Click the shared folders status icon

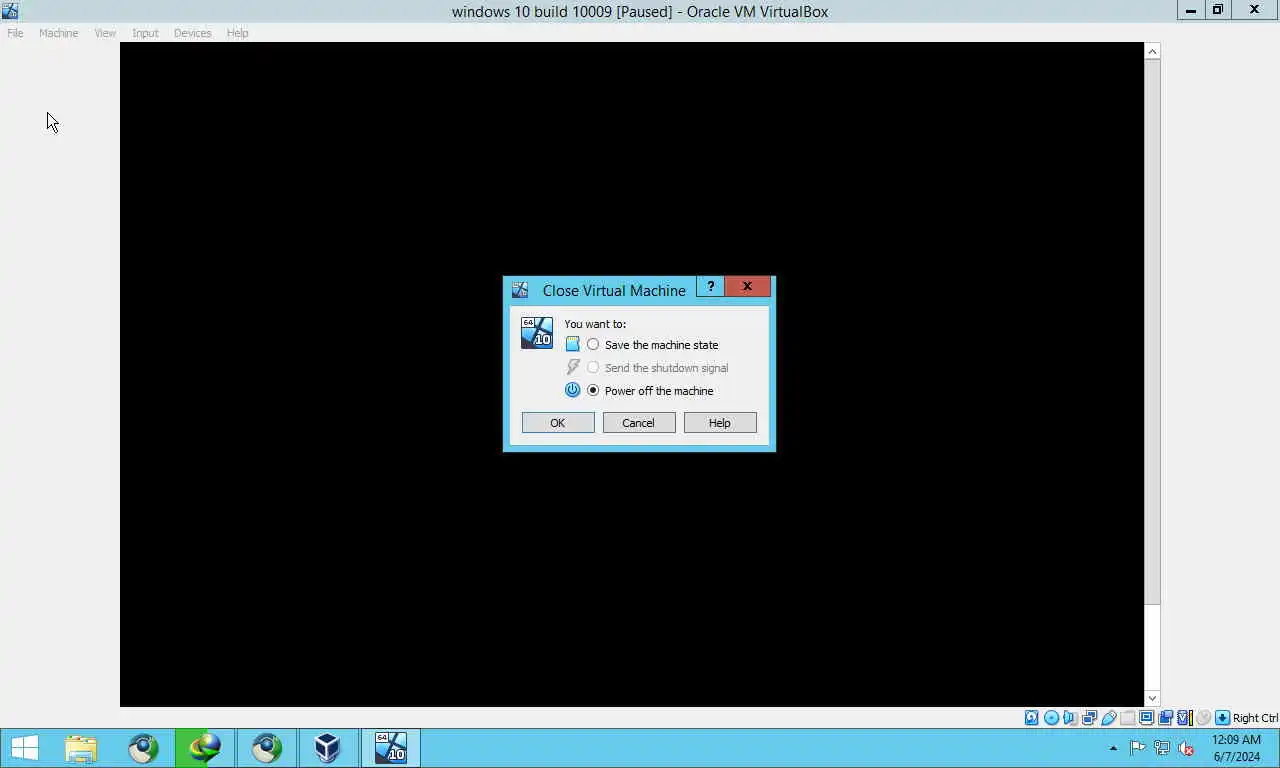pos(1127,718)
